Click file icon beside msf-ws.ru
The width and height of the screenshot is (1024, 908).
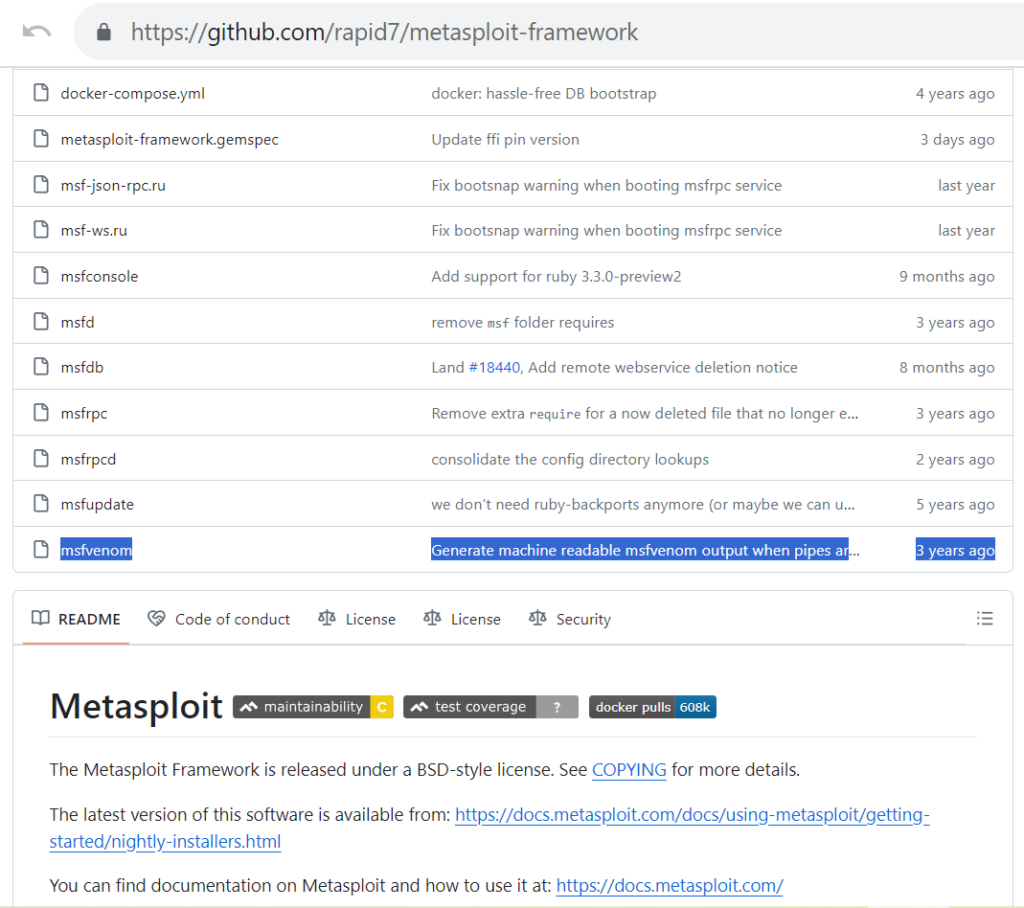coord(41,230)
